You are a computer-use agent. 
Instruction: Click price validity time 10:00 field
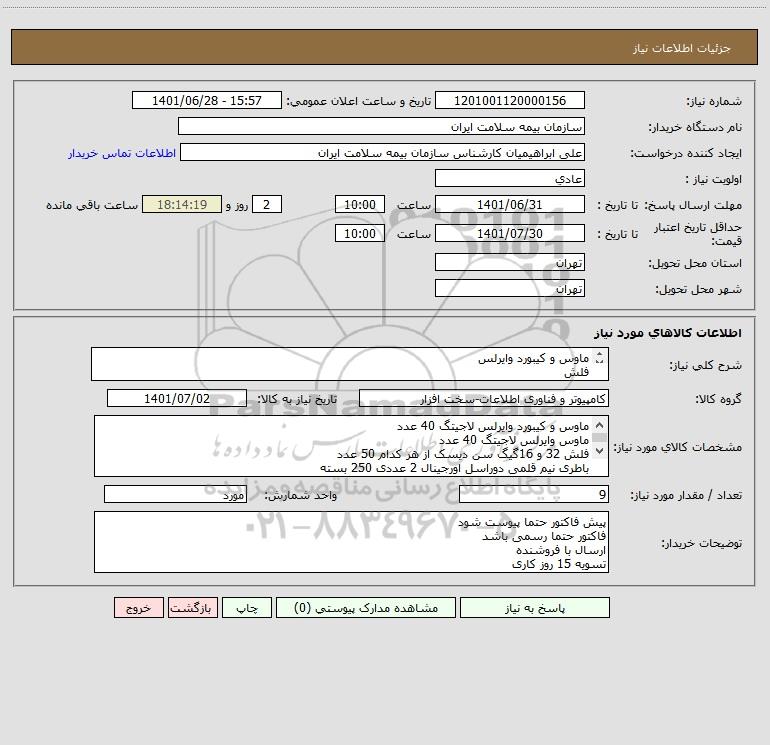pos(359,233)
